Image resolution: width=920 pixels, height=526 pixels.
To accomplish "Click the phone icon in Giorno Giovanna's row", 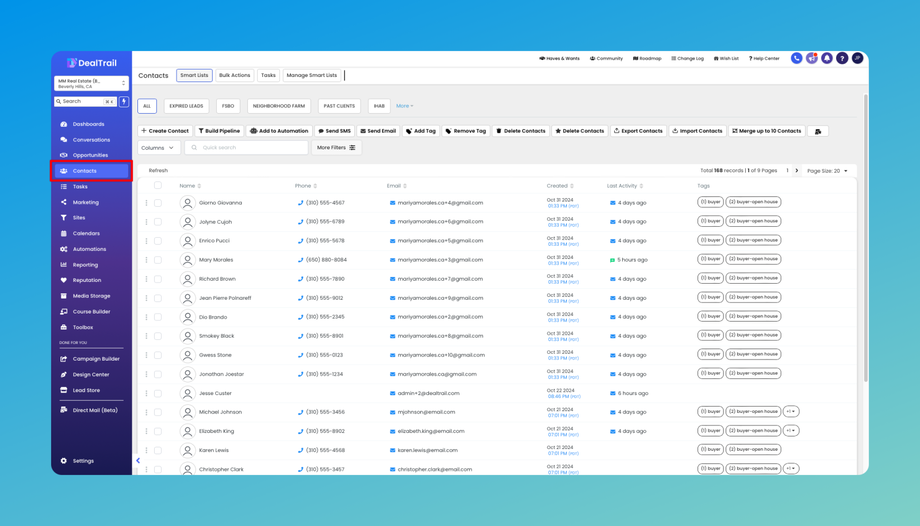I will 300,203.
